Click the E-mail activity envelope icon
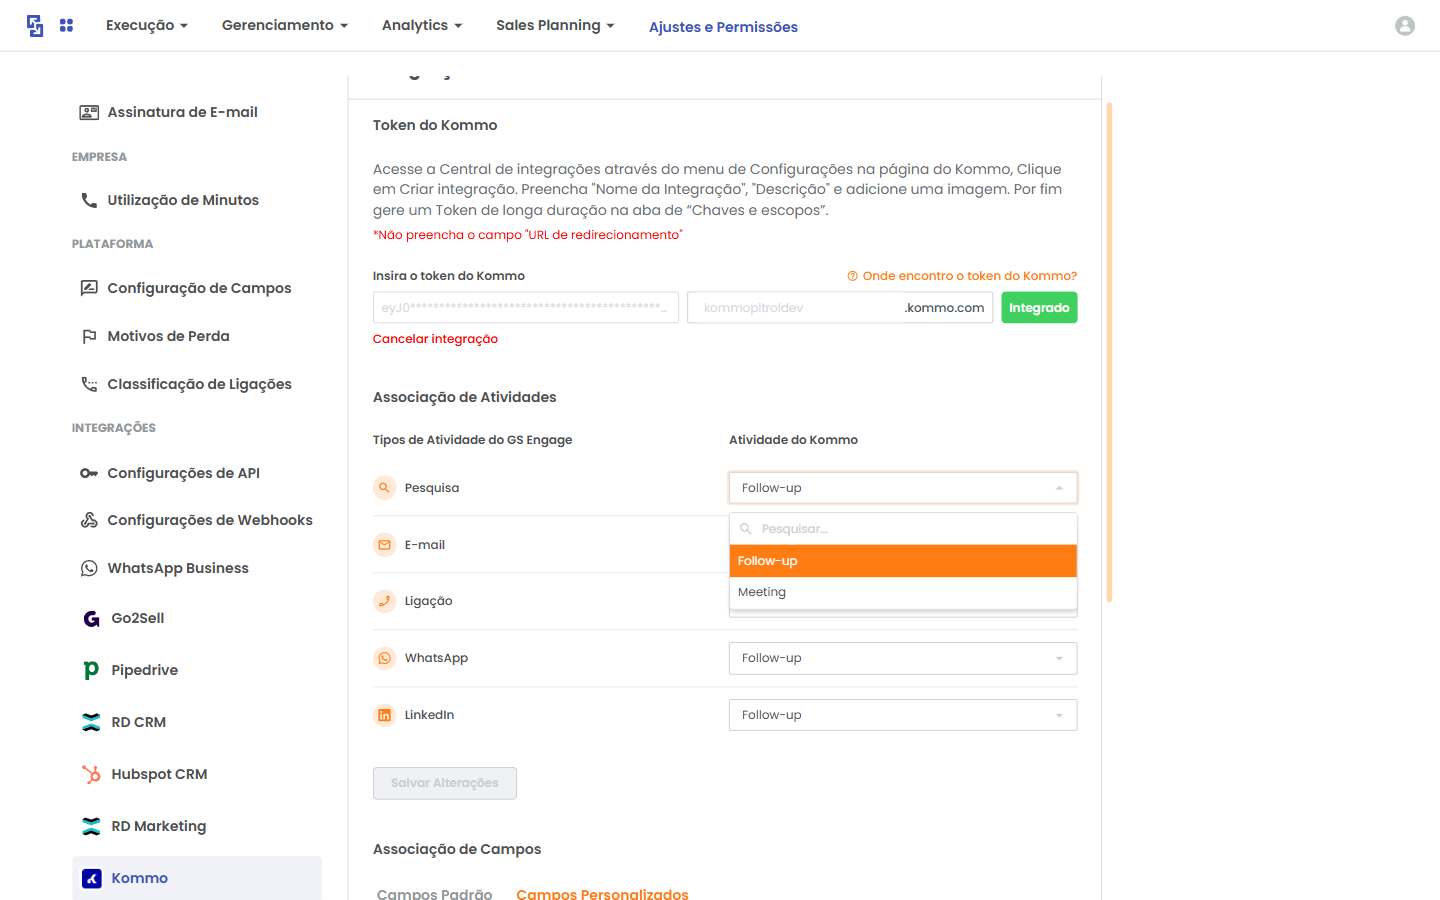 384,545
